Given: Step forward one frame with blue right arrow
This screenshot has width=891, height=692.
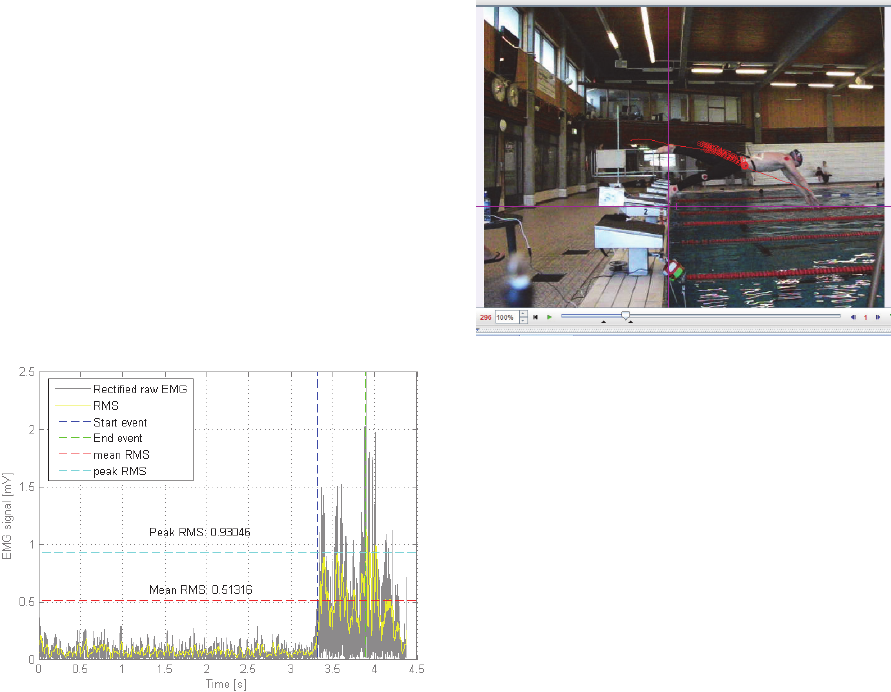Looking at the screenshot, I should pyautogui.click(x=877, y=317).
